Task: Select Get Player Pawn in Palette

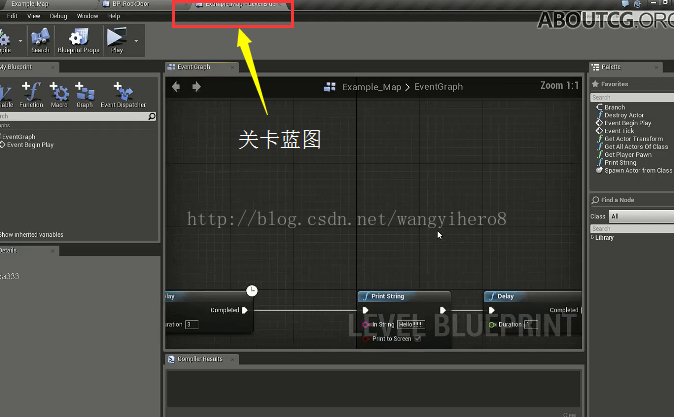Action: tap(628, 155)
